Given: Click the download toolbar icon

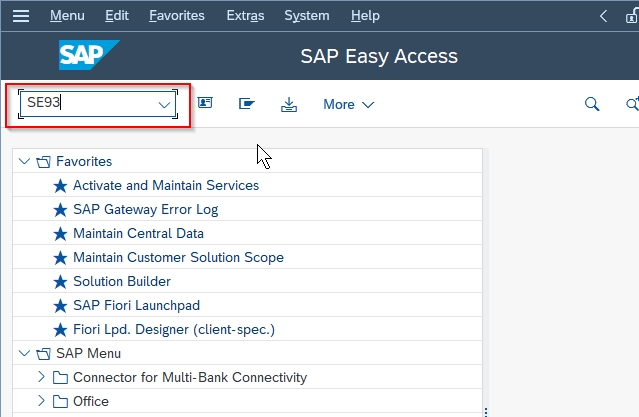Looking at the screenshot, I should [289, 104].
